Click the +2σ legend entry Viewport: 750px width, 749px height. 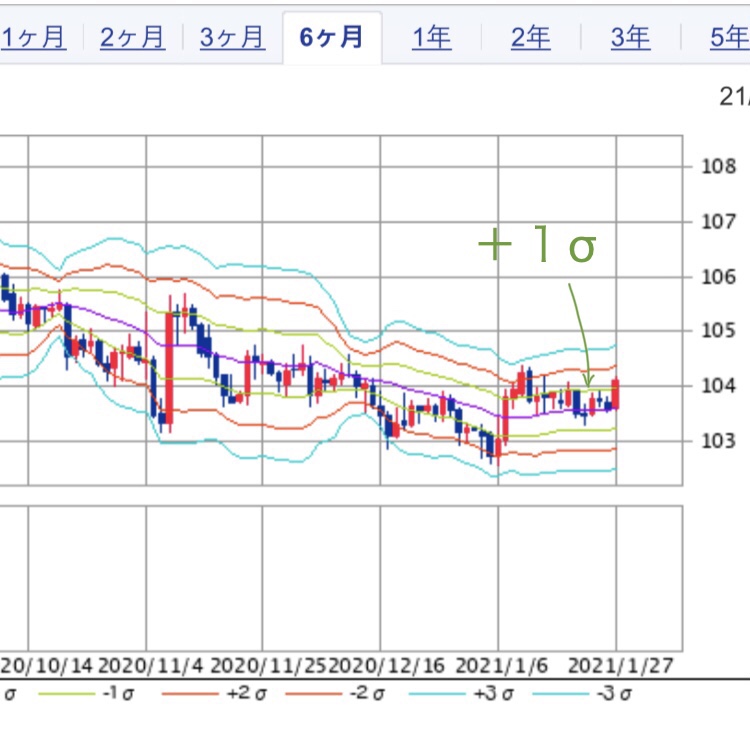214,693
